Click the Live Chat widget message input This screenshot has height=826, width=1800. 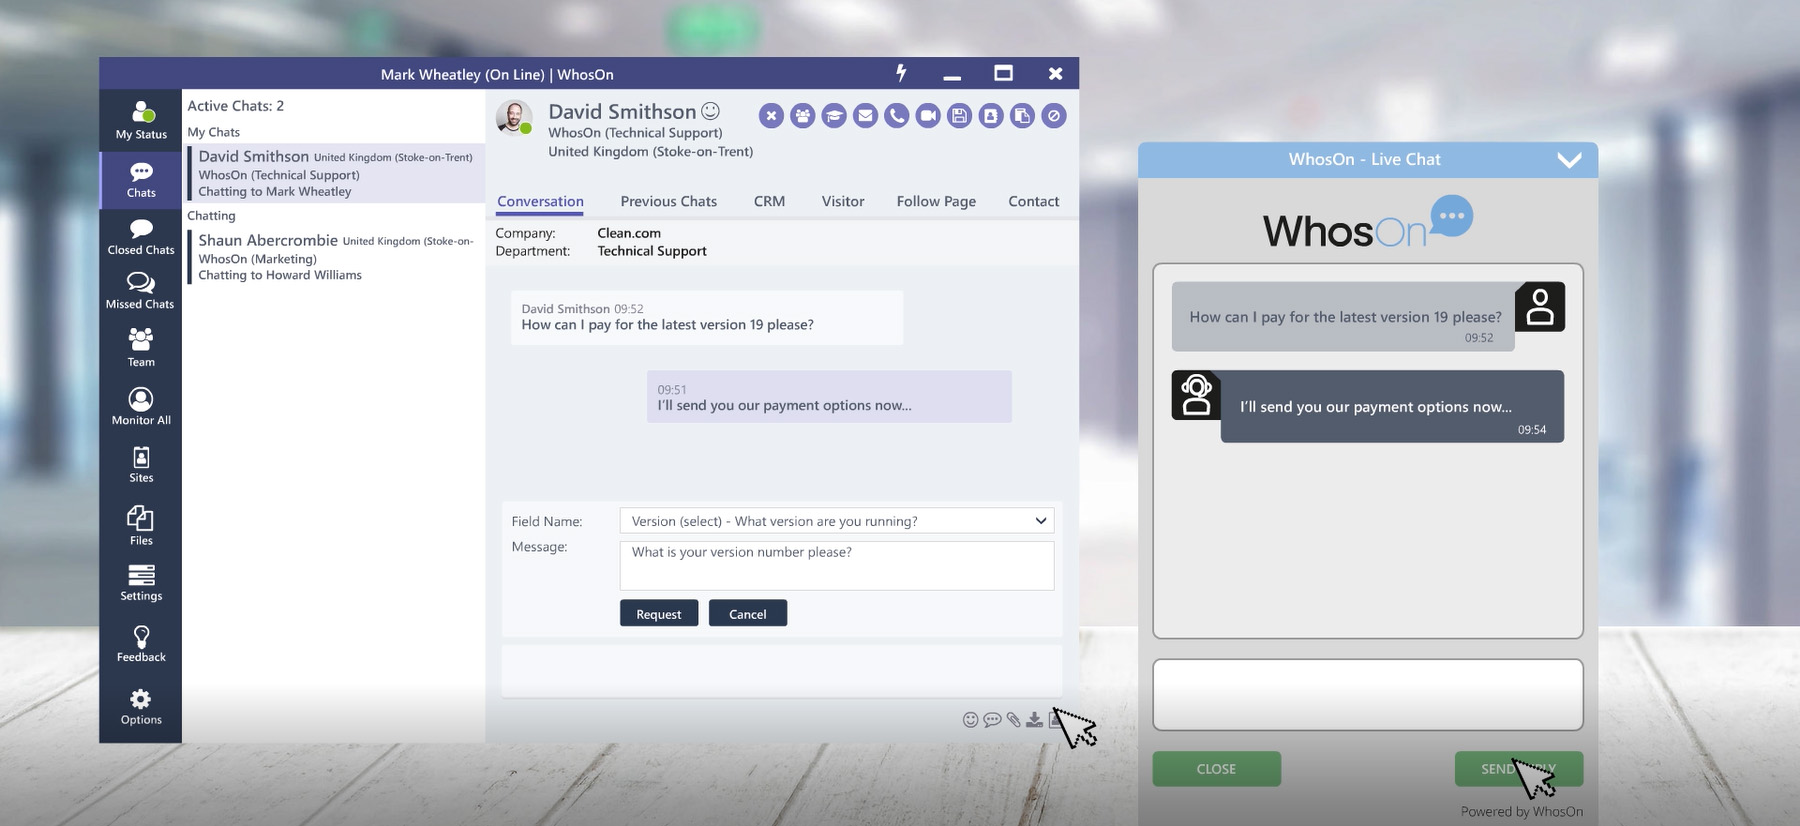tap(1367, 695)
